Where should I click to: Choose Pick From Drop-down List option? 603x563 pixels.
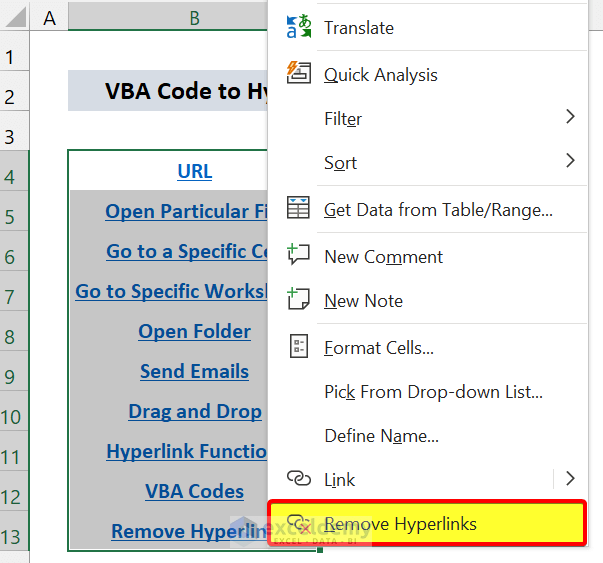[x=433, y=392]
